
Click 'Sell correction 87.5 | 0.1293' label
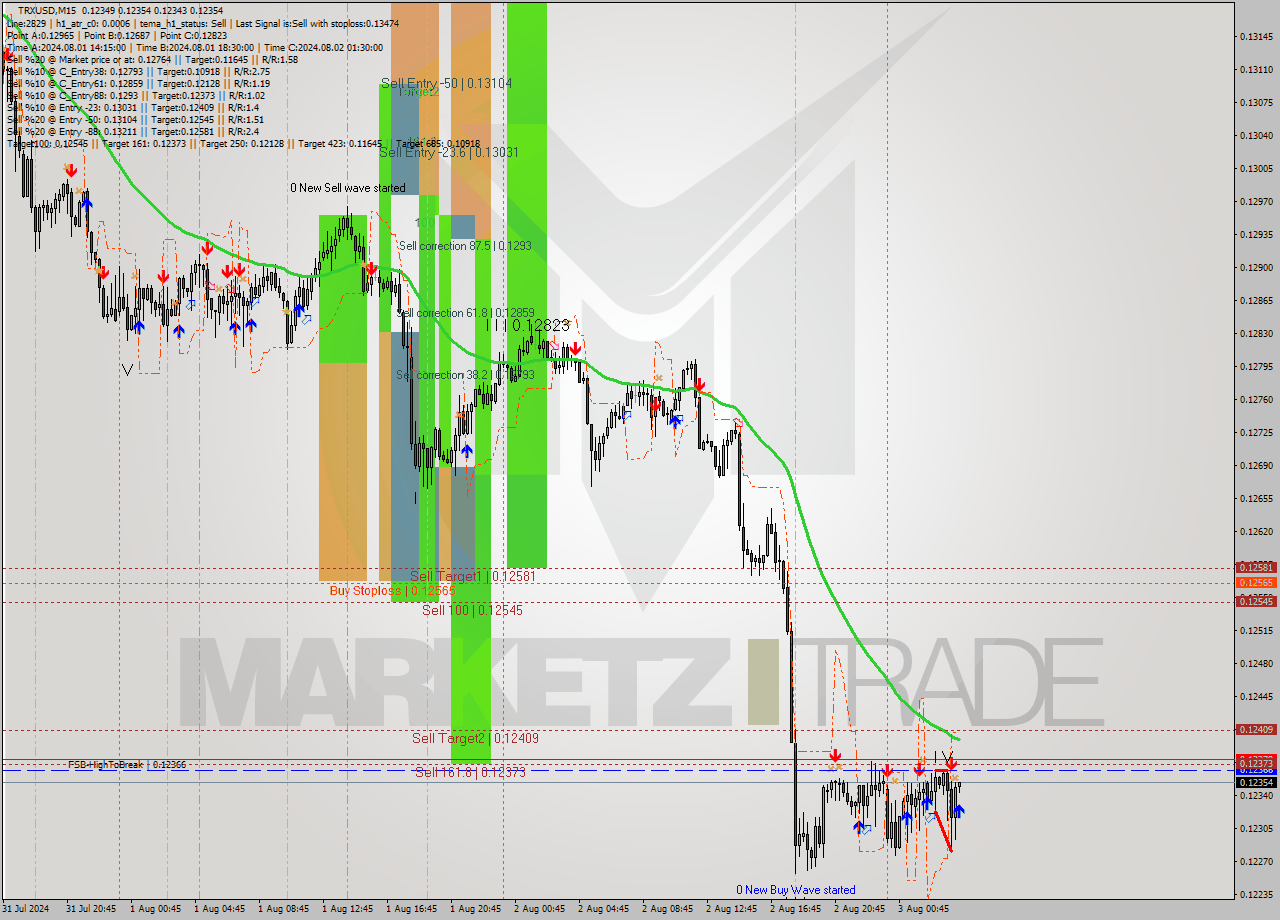point(465,246)
